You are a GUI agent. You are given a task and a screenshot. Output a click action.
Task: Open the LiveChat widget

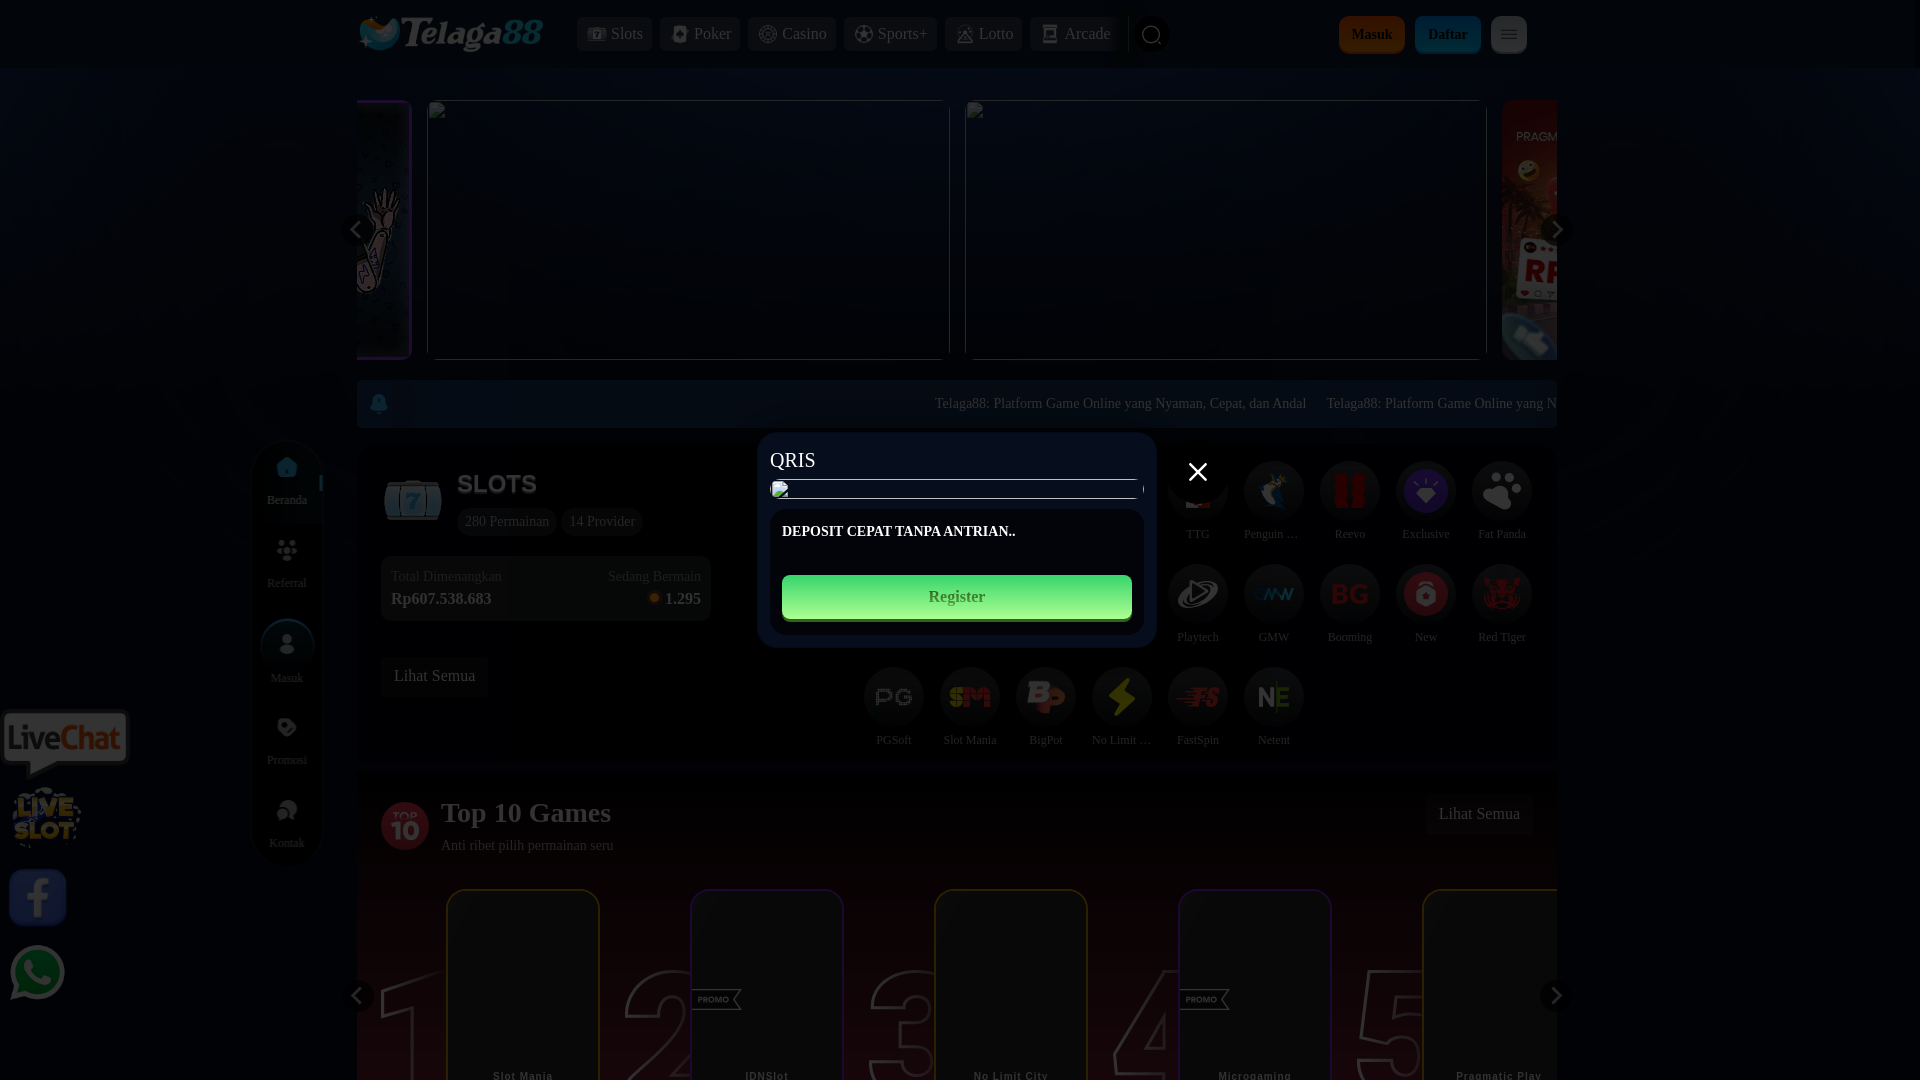65,742
